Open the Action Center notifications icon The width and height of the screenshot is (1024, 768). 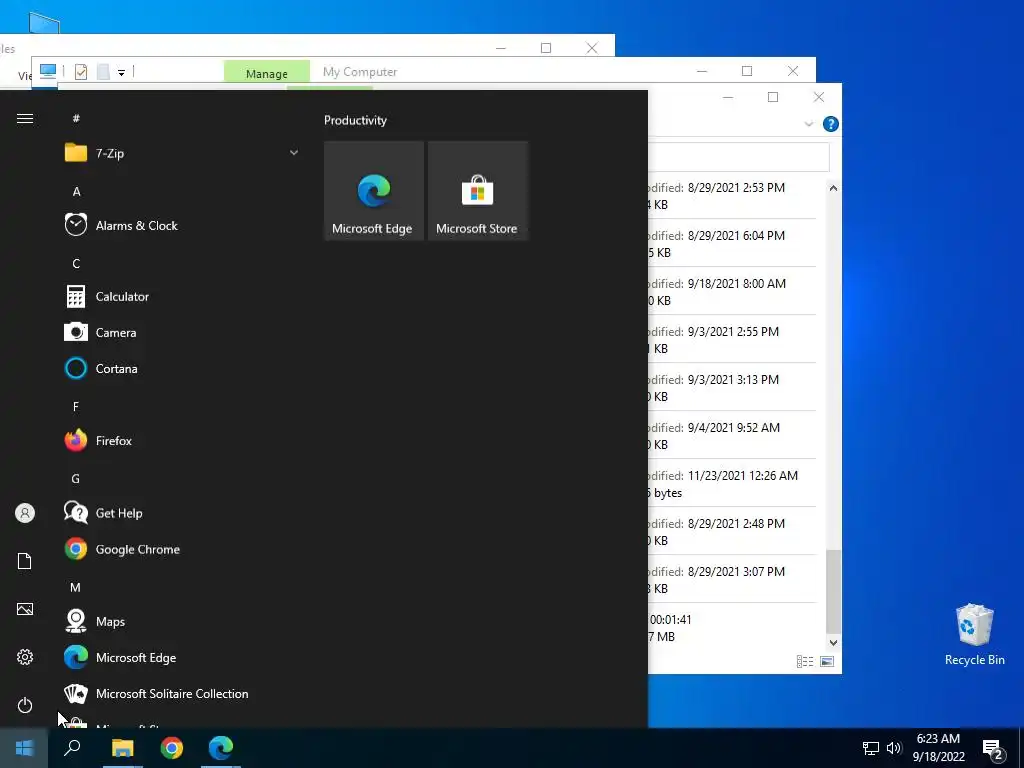993,748
